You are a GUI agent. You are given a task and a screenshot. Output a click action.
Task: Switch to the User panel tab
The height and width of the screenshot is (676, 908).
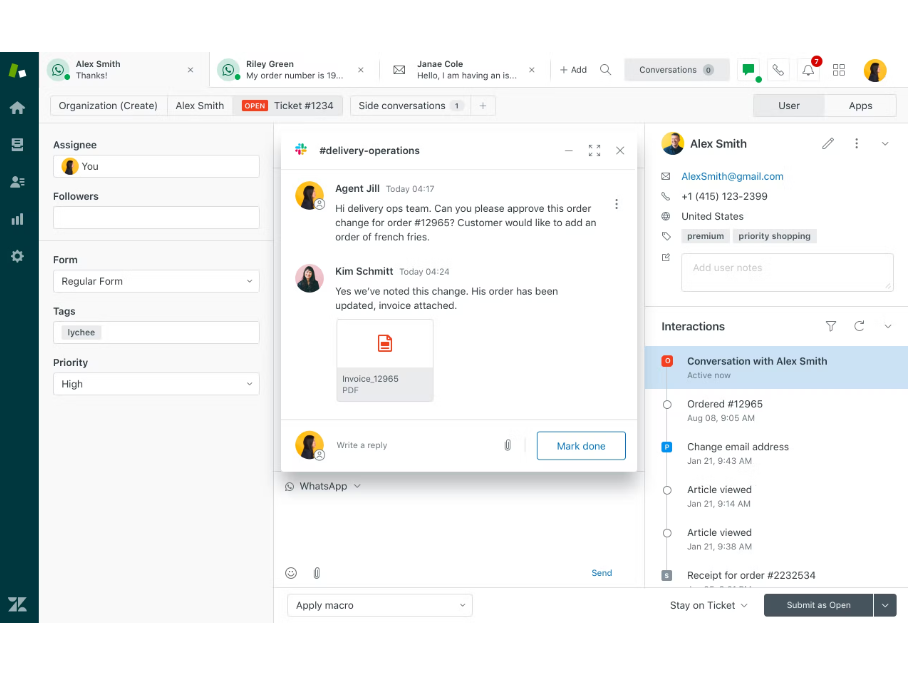coord(789,105)
